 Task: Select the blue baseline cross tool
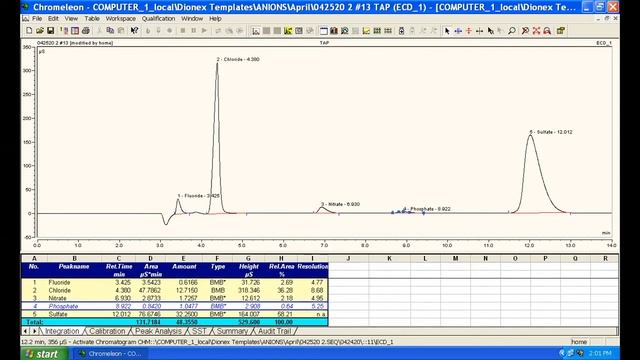tap(458, 31)
